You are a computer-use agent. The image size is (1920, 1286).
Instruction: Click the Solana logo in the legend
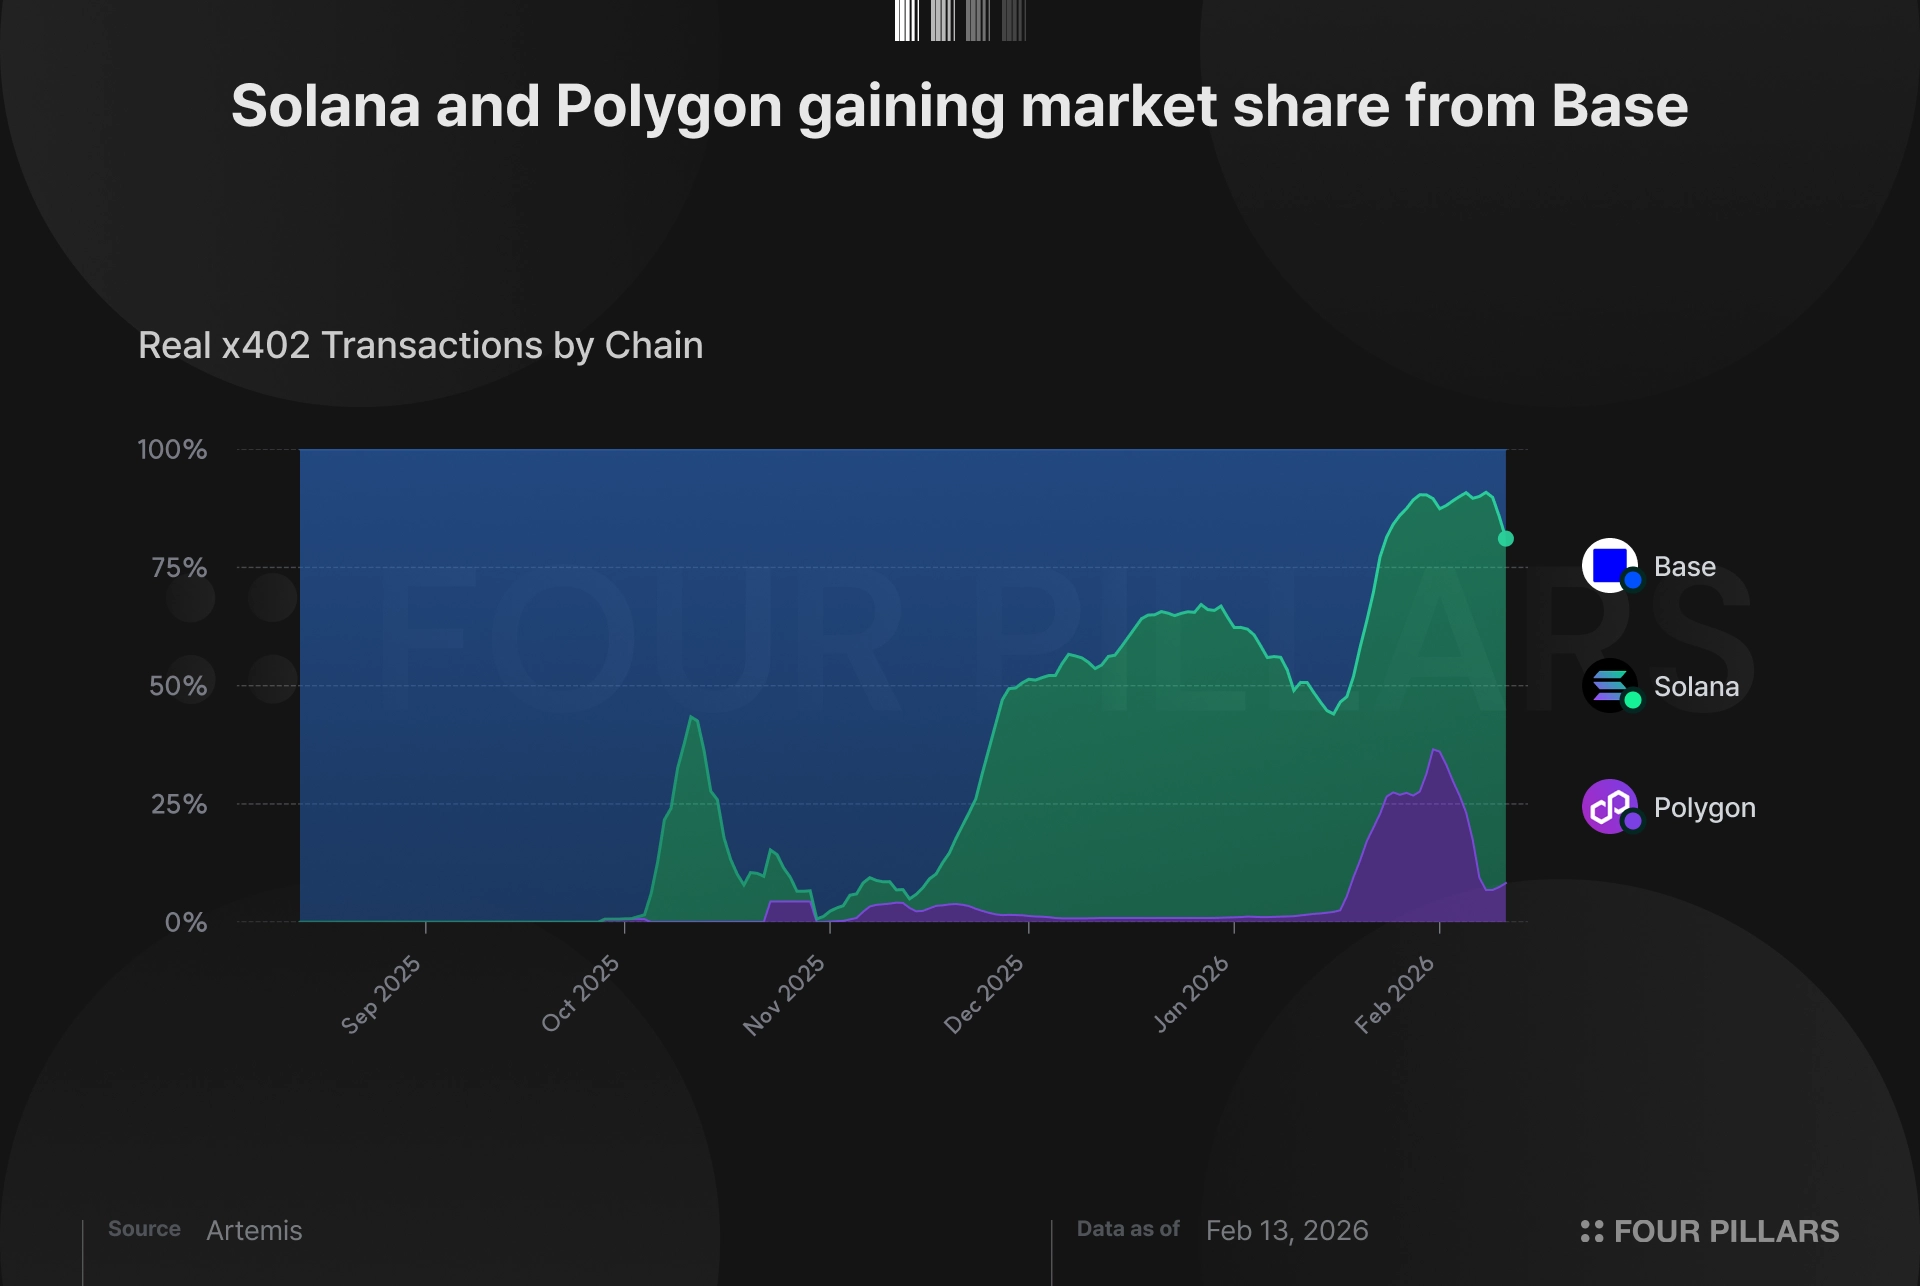click(1609, 686)
